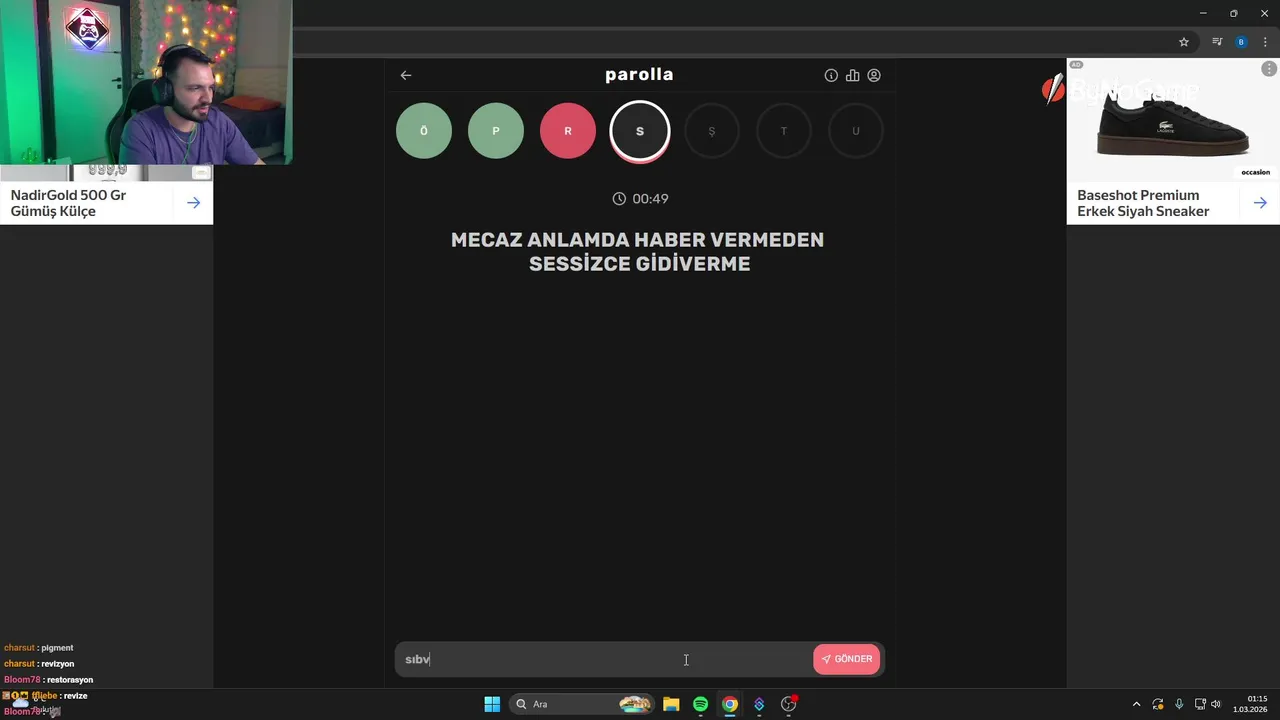The image size is (1280, 720).
Task: Open the blue diamond taskbar app
Action: (x=759, y=704)
